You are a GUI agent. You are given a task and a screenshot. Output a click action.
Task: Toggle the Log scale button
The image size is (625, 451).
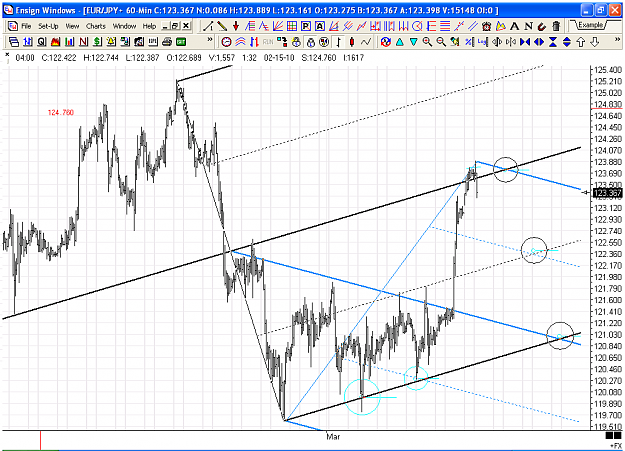coord(483,41)
